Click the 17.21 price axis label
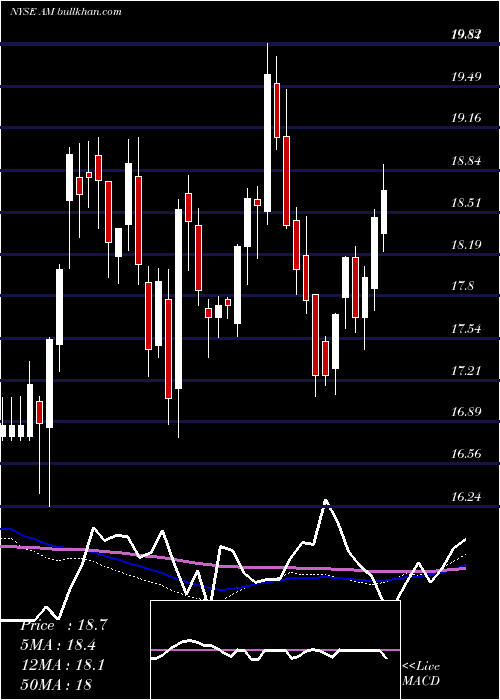 pos(466,370)
